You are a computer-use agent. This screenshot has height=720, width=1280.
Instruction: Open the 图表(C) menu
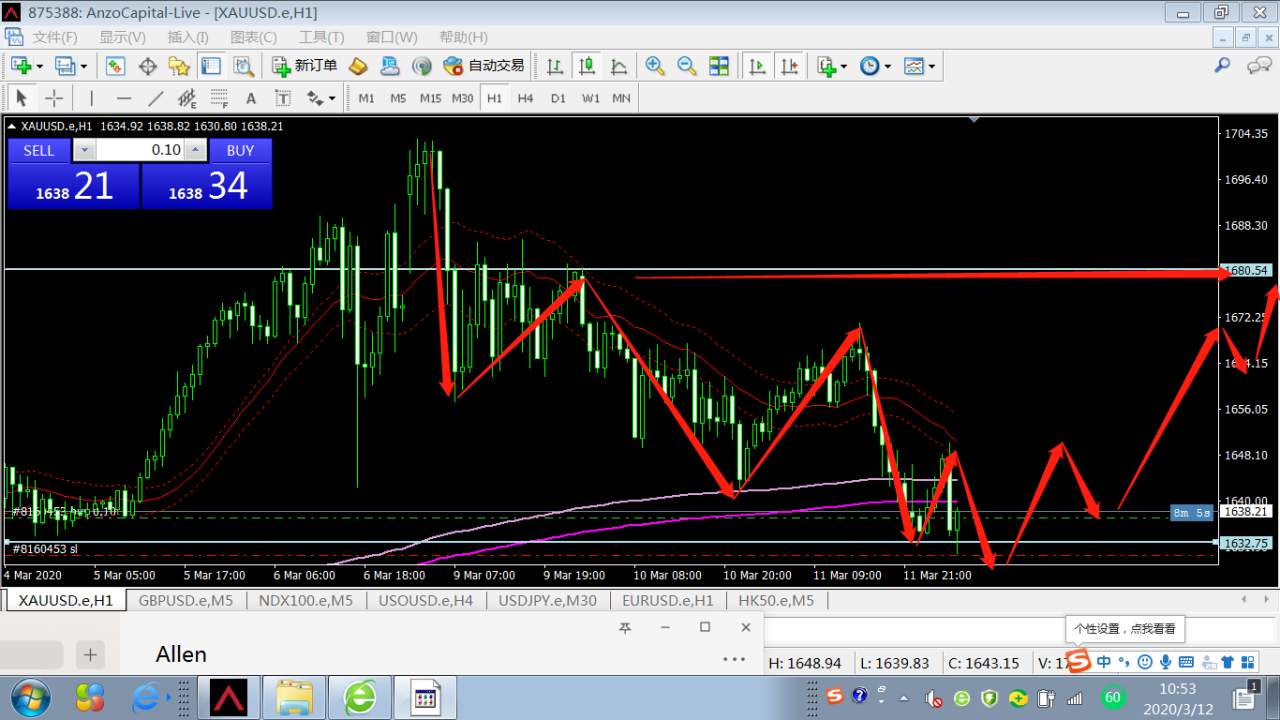pos(253,37)
